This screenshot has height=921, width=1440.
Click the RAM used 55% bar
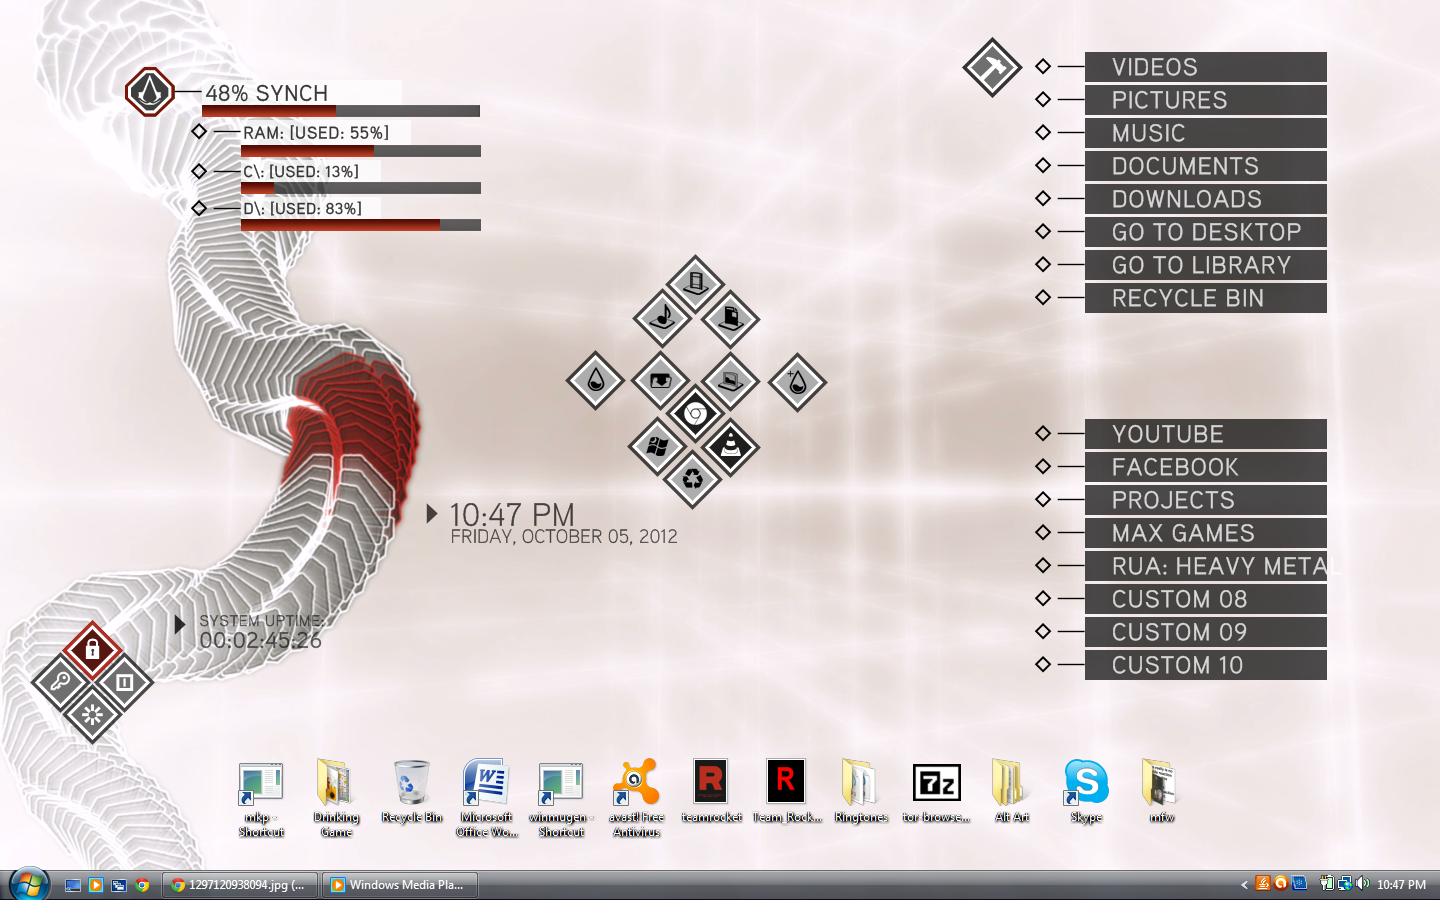pyautogui.click(x=361, y=151)
